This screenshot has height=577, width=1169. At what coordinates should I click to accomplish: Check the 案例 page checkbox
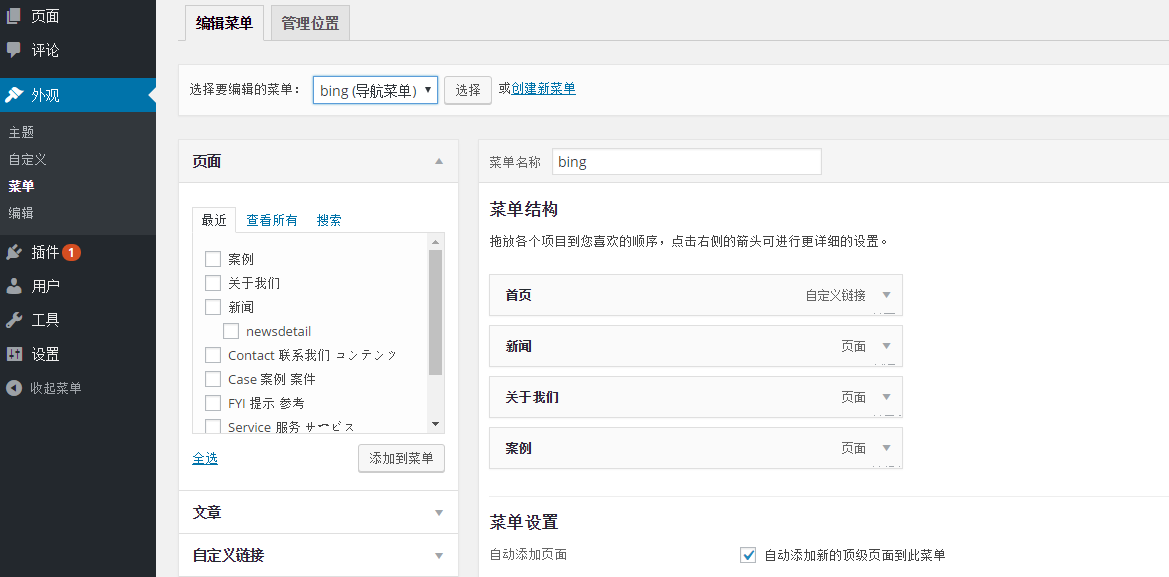(213, 259)
